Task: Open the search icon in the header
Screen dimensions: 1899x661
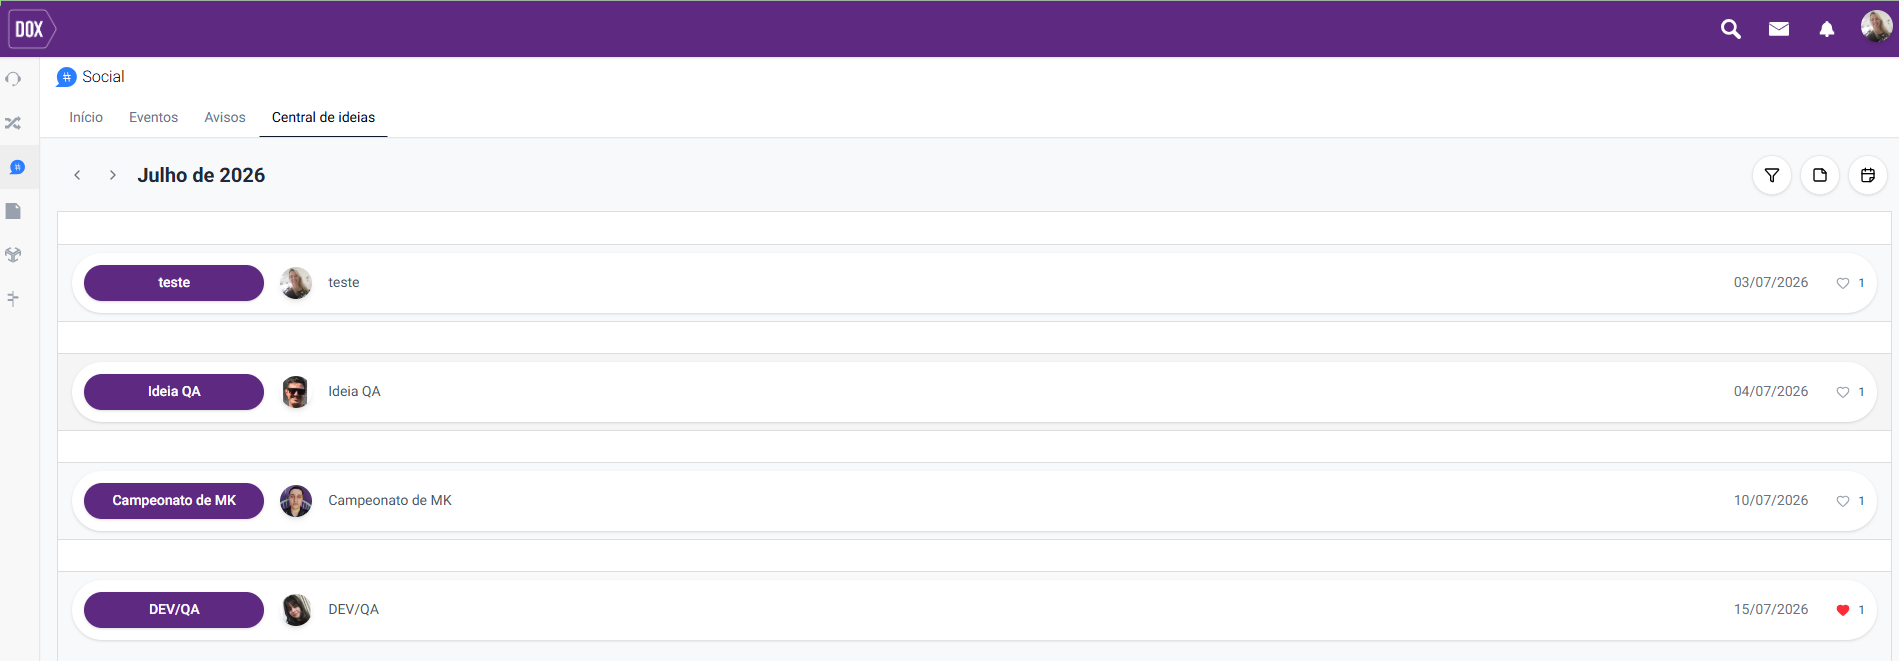Action: [1730, 29]
